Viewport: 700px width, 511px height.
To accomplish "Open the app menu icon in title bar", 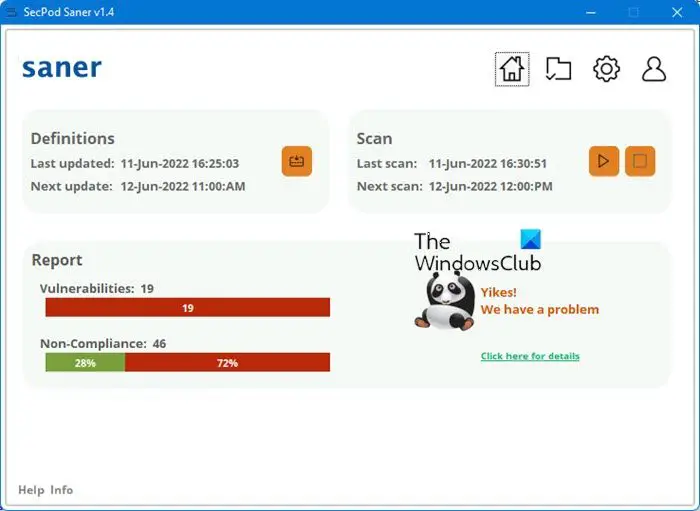I will [x=11, y=12].
